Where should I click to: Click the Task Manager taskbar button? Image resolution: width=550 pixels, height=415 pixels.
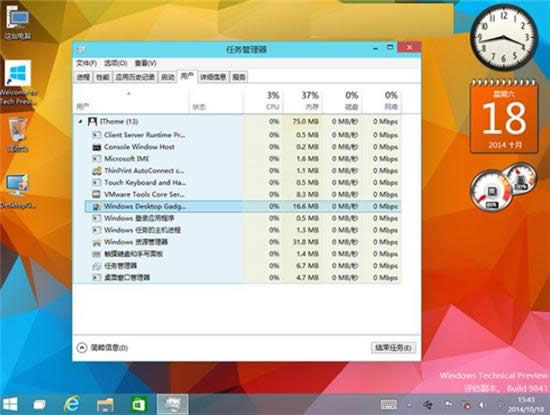pyautogui.click(x=172, y=404)
